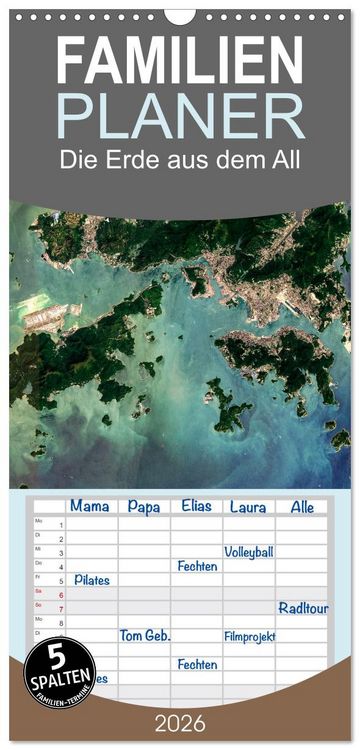The width and height of the screenshot is (360, 750).
Task: Click the hanging notch at top center
Action: point(180,16)
